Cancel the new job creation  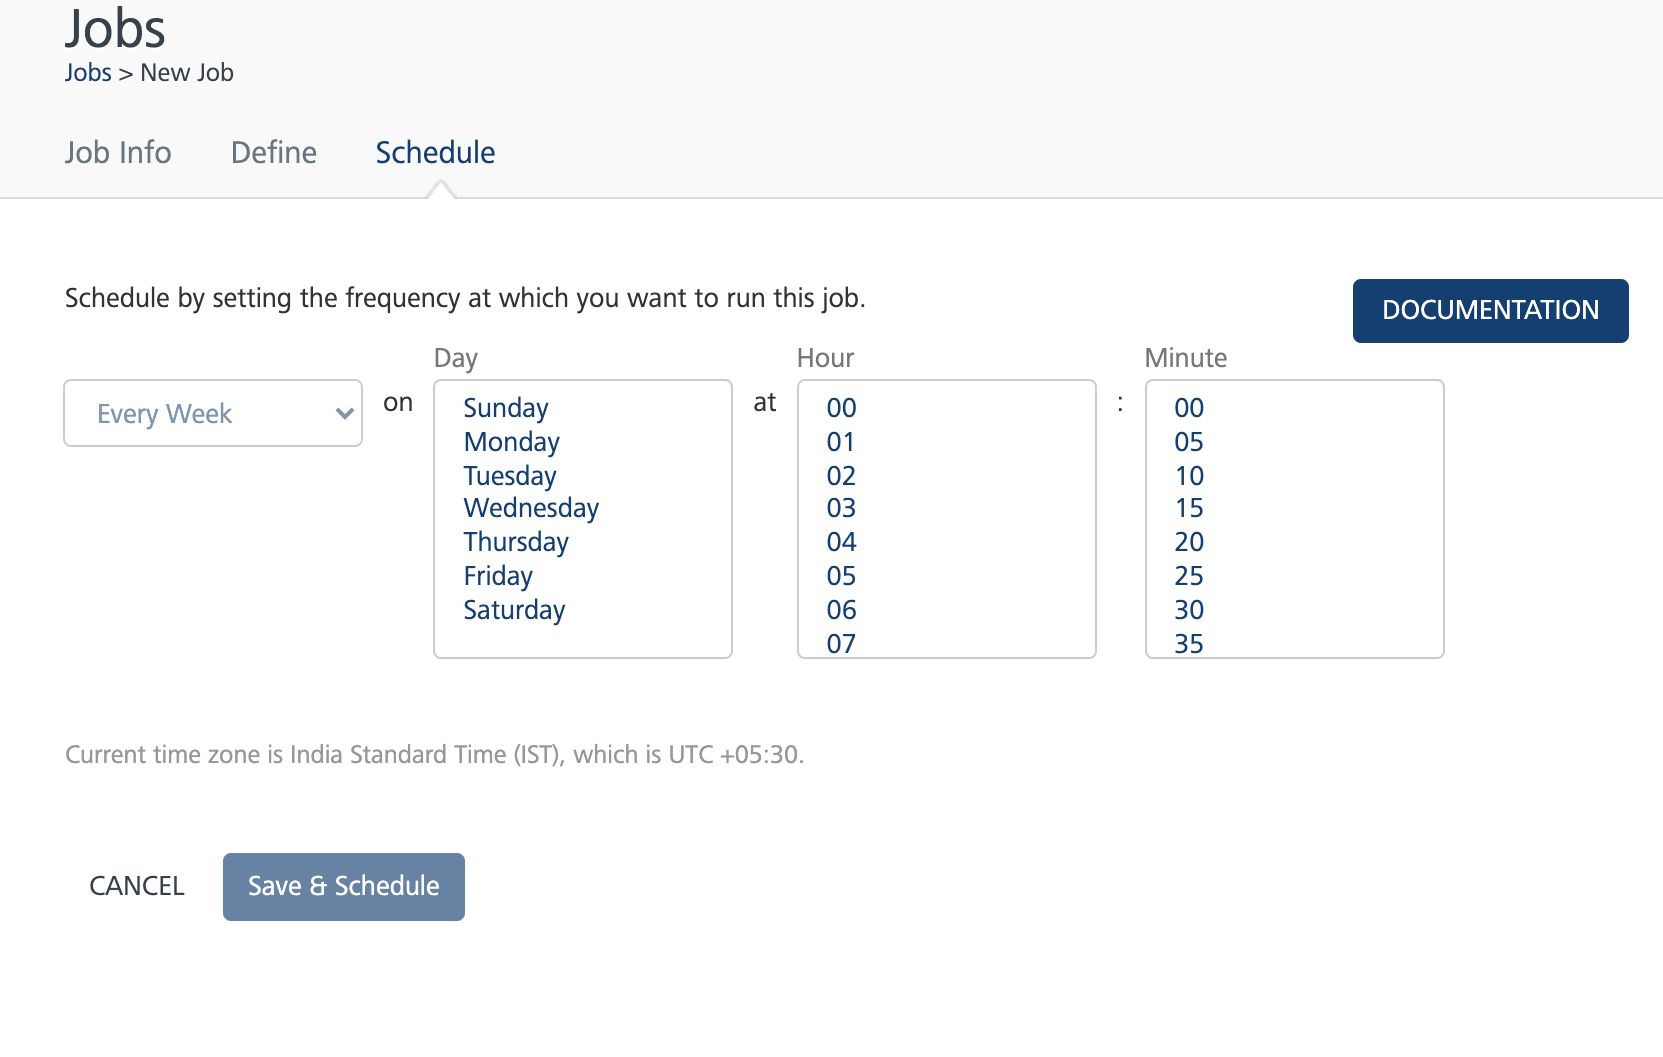tap(137, 886)
